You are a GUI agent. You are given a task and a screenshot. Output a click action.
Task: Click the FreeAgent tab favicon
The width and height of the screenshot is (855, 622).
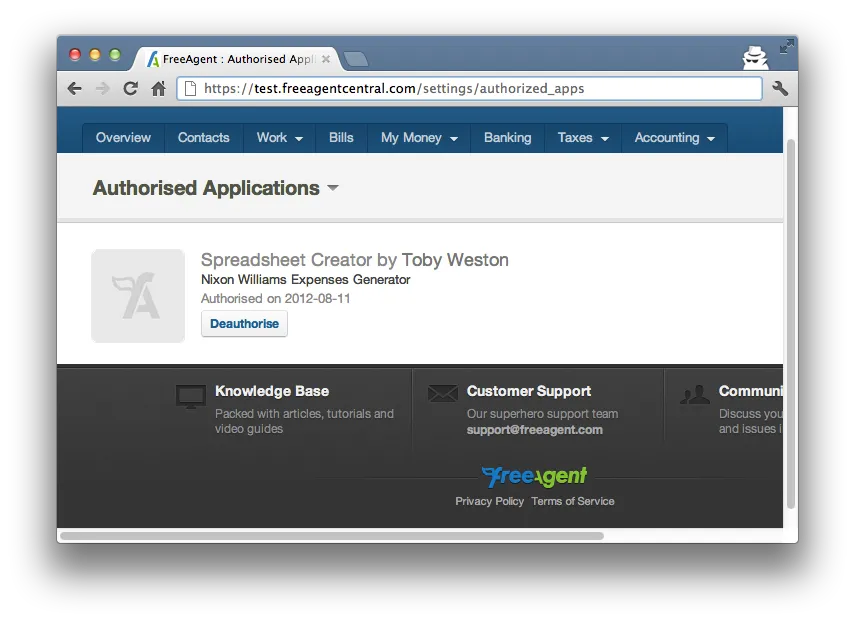[153, 59]
